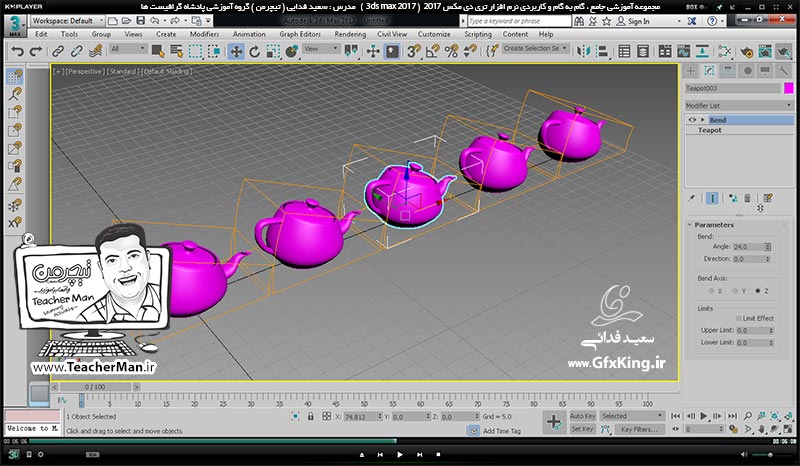The image size is (800, 466).
Task: Open the Selected key mode dropdown
Action: pos(632,416)
